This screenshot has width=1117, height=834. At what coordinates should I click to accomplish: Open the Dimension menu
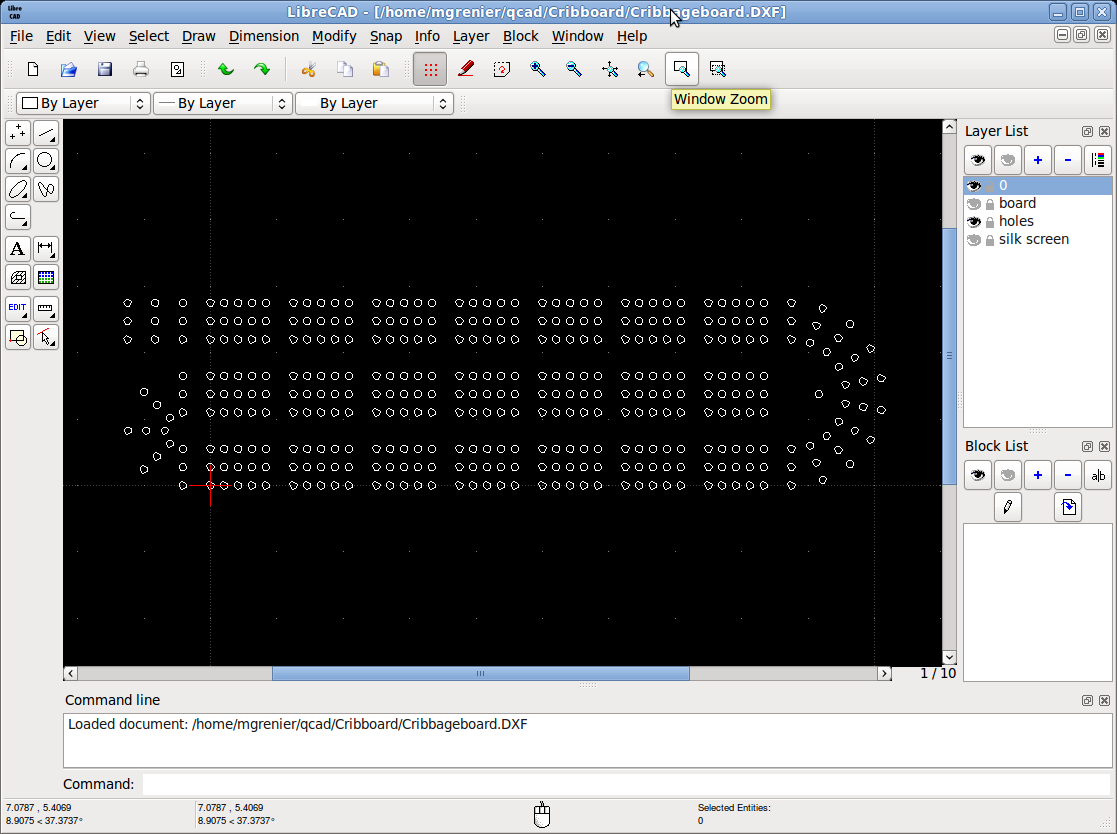tap(263, 36)
